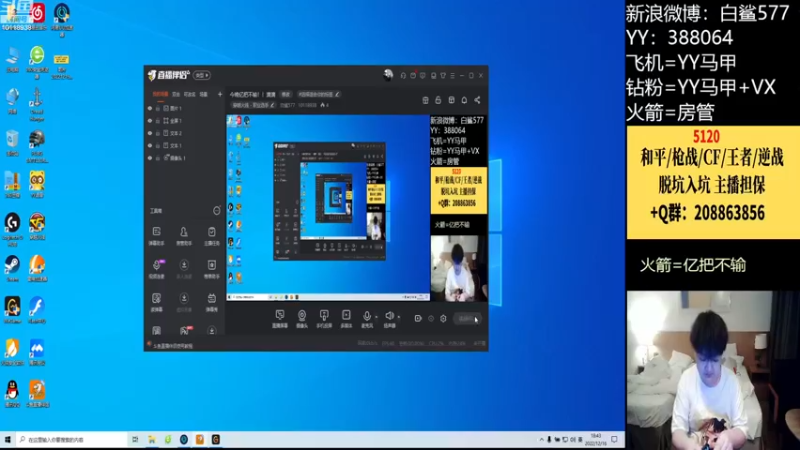This screenshot has height=450, width=800.
Task: Open the 弹幕秀 toolbox tool
Action: (212, 302)
